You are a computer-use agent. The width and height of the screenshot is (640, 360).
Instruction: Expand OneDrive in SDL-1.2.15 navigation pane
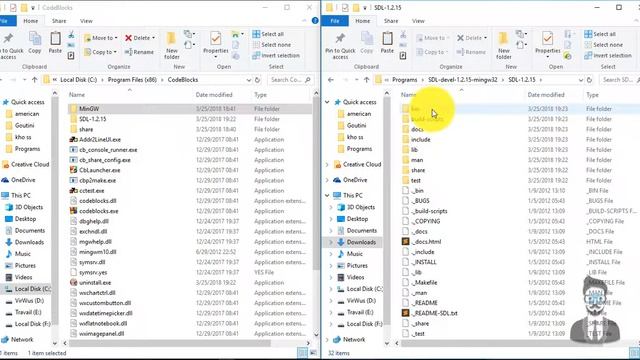tap(327, 180)
